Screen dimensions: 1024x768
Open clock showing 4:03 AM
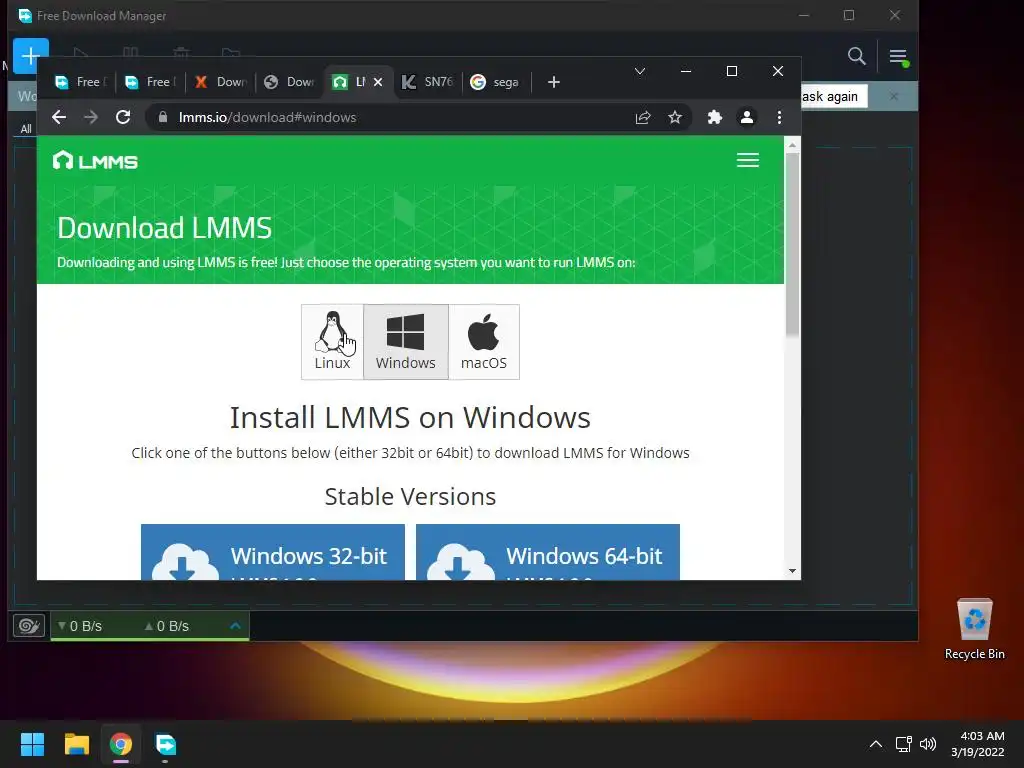point(978,744)
